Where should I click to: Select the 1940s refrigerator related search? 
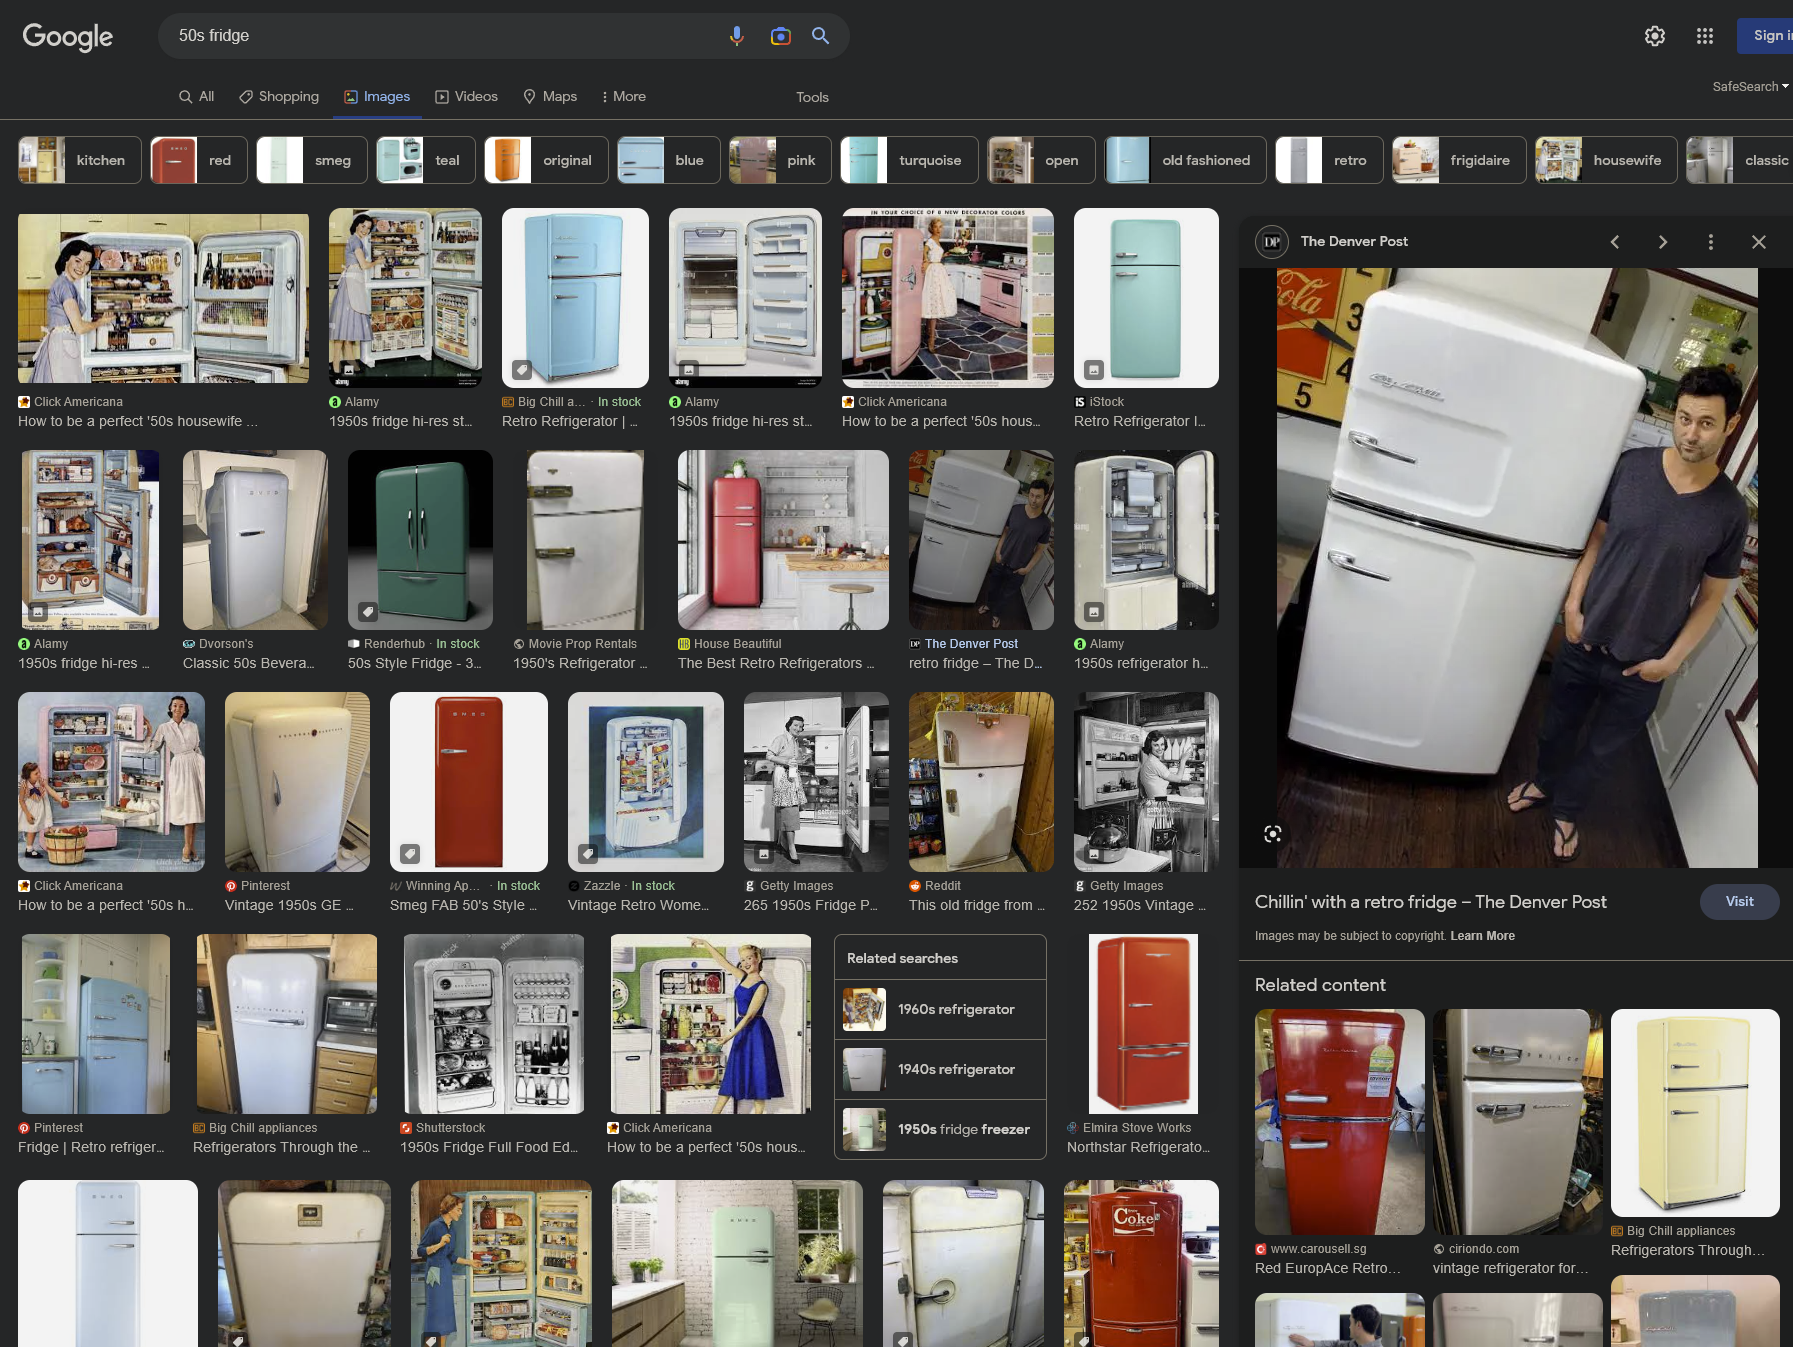[x=940, y=1069]
